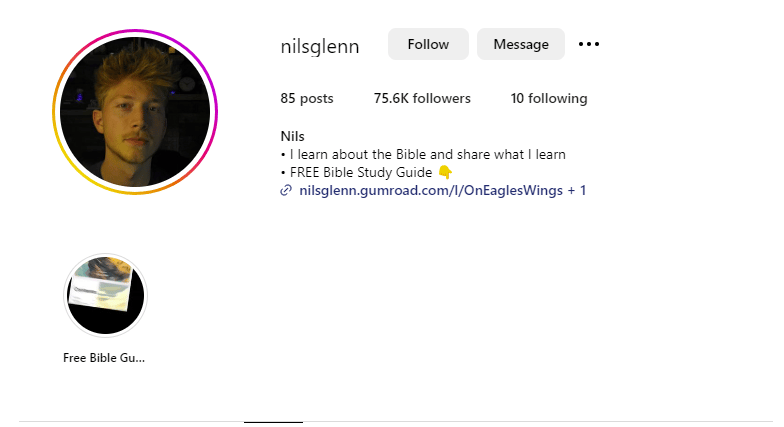This screenshot has height=427, width=784.
Task: Click the display name 'Nils'
Action: [x=292, y=136]
